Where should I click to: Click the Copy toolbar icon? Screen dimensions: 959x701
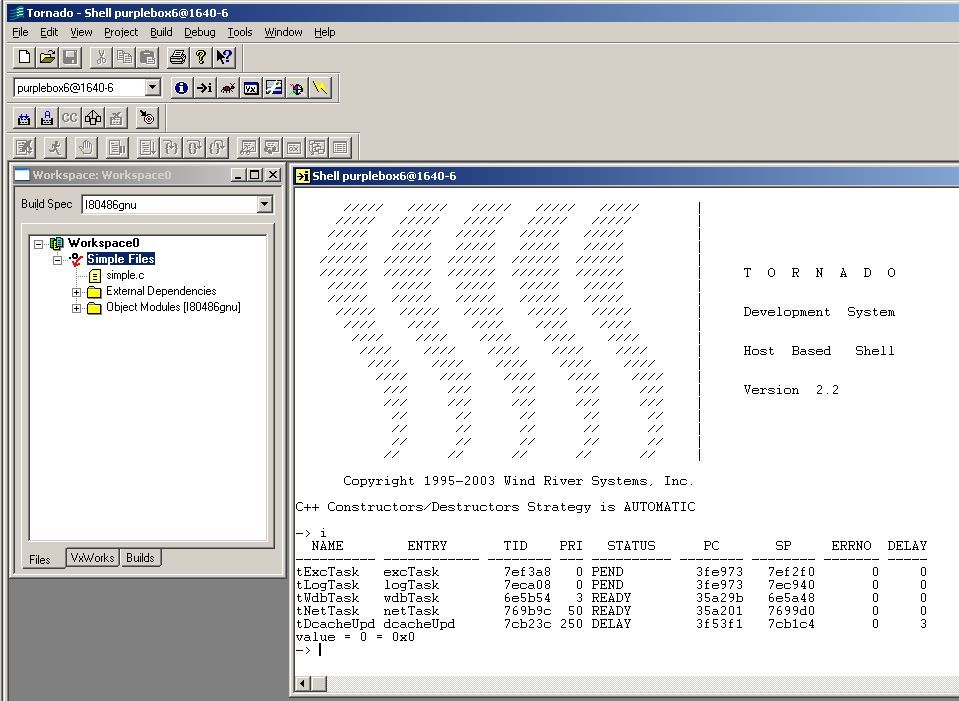(x=123, y=57)
